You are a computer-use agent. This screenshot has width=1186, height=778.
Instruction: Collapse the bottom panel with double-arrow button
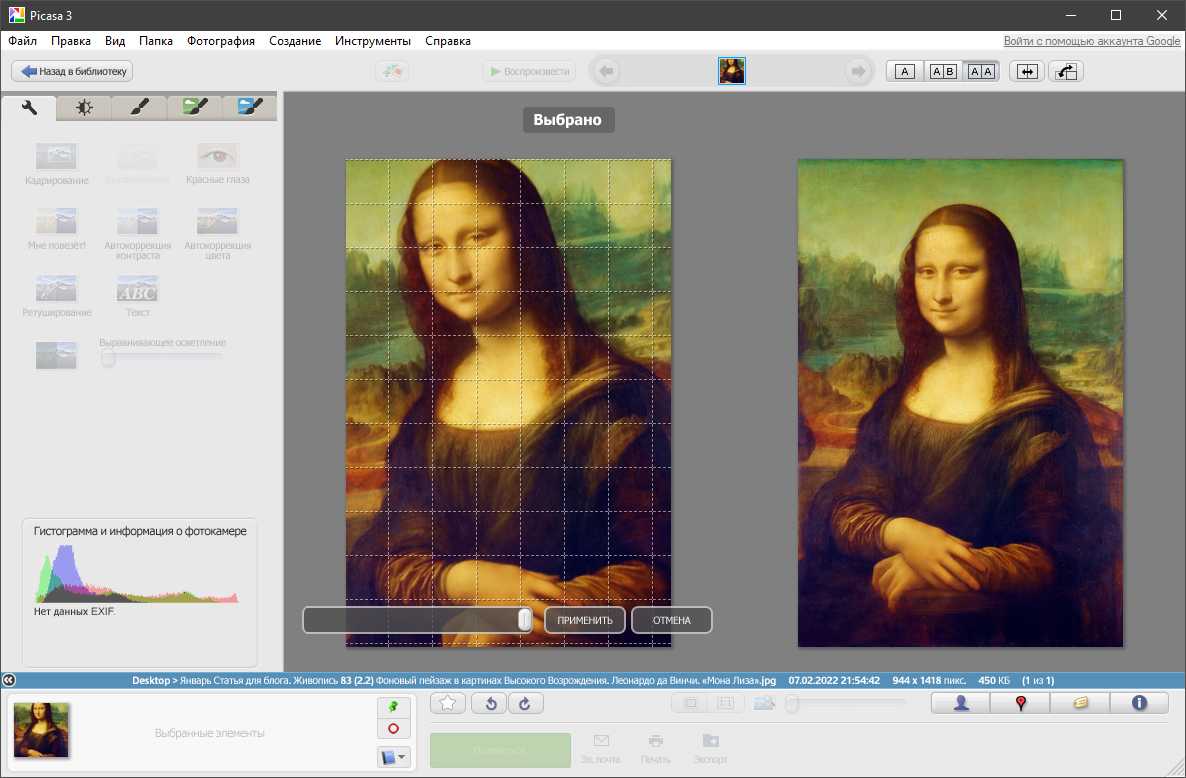click(x=9, y=680)
